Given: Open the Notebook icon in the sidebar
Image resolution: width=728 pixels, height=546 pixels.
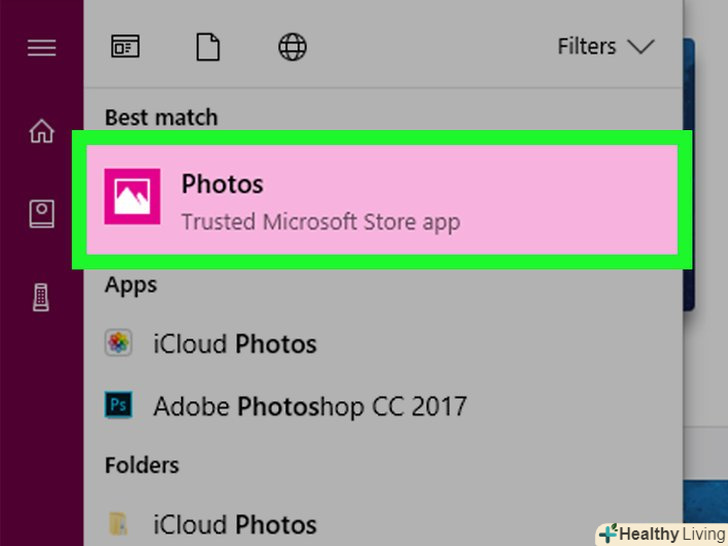Looking at the screenshot, I should click(x=41, y=213).
